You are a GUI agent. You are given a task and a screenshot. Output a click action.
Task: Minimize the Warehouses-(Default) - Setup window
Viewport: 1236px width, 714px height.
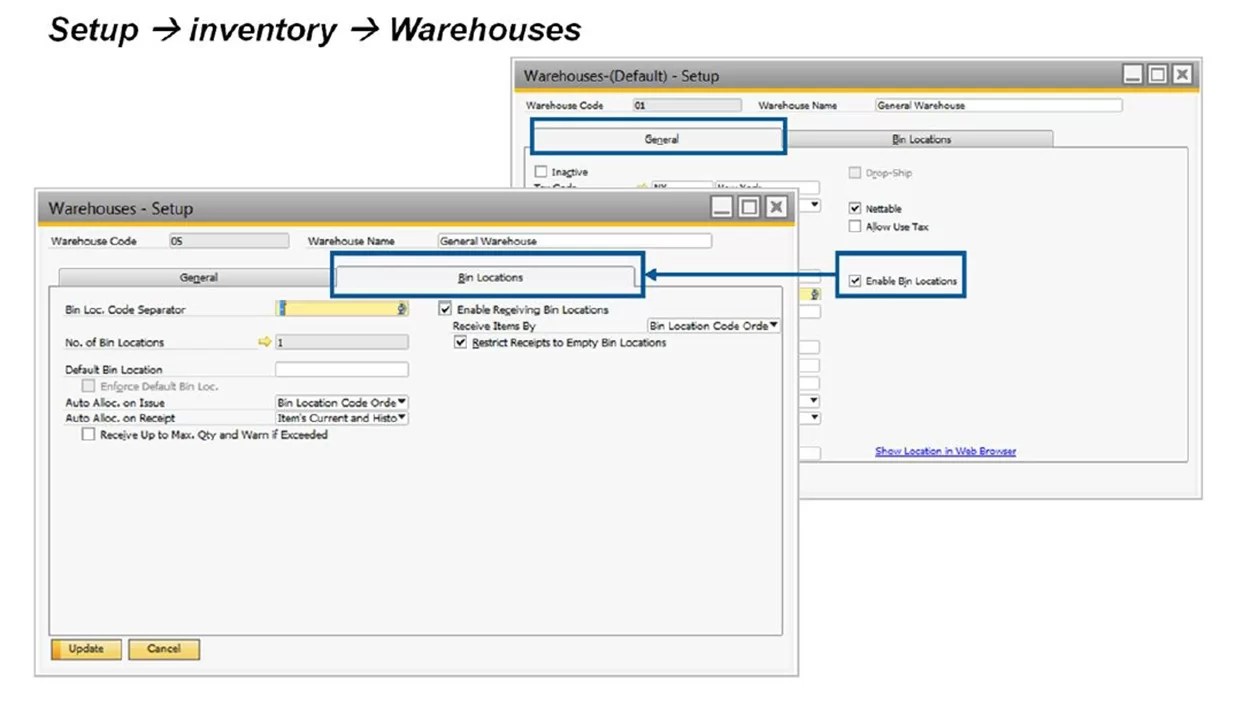tap(1133, 75)
